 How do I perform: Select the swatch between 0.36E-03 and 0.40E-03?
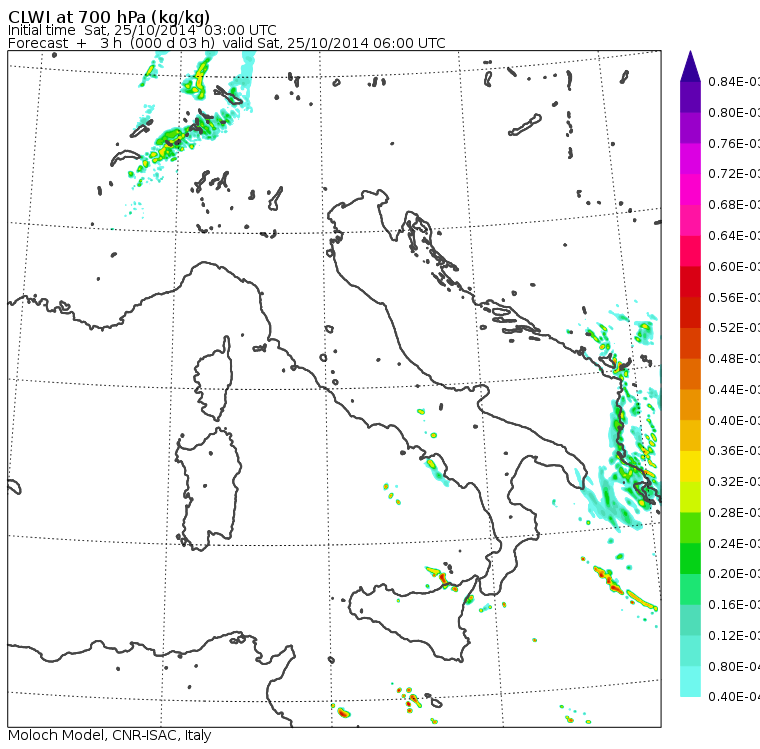coord(690,436)
